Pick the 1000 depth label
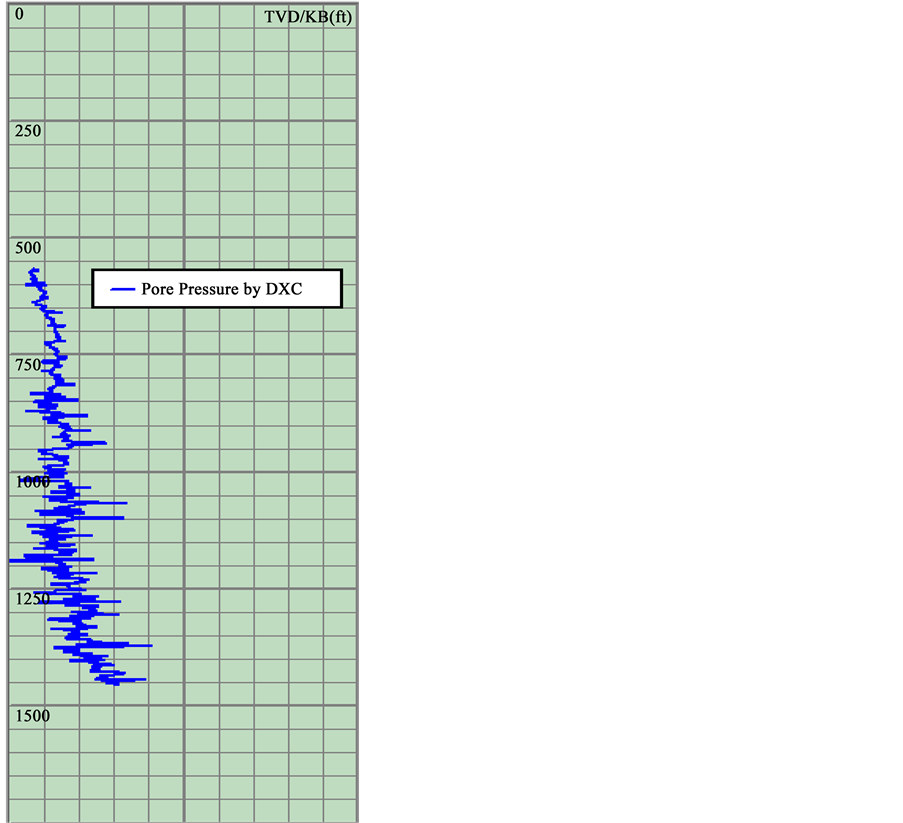 tap(32, 482)
